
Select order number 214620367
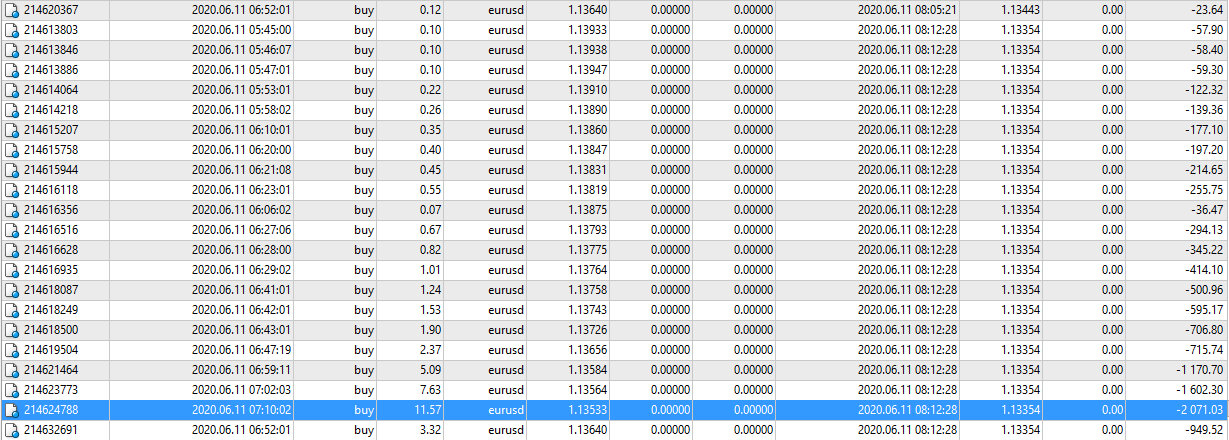(x=51, y=10)
